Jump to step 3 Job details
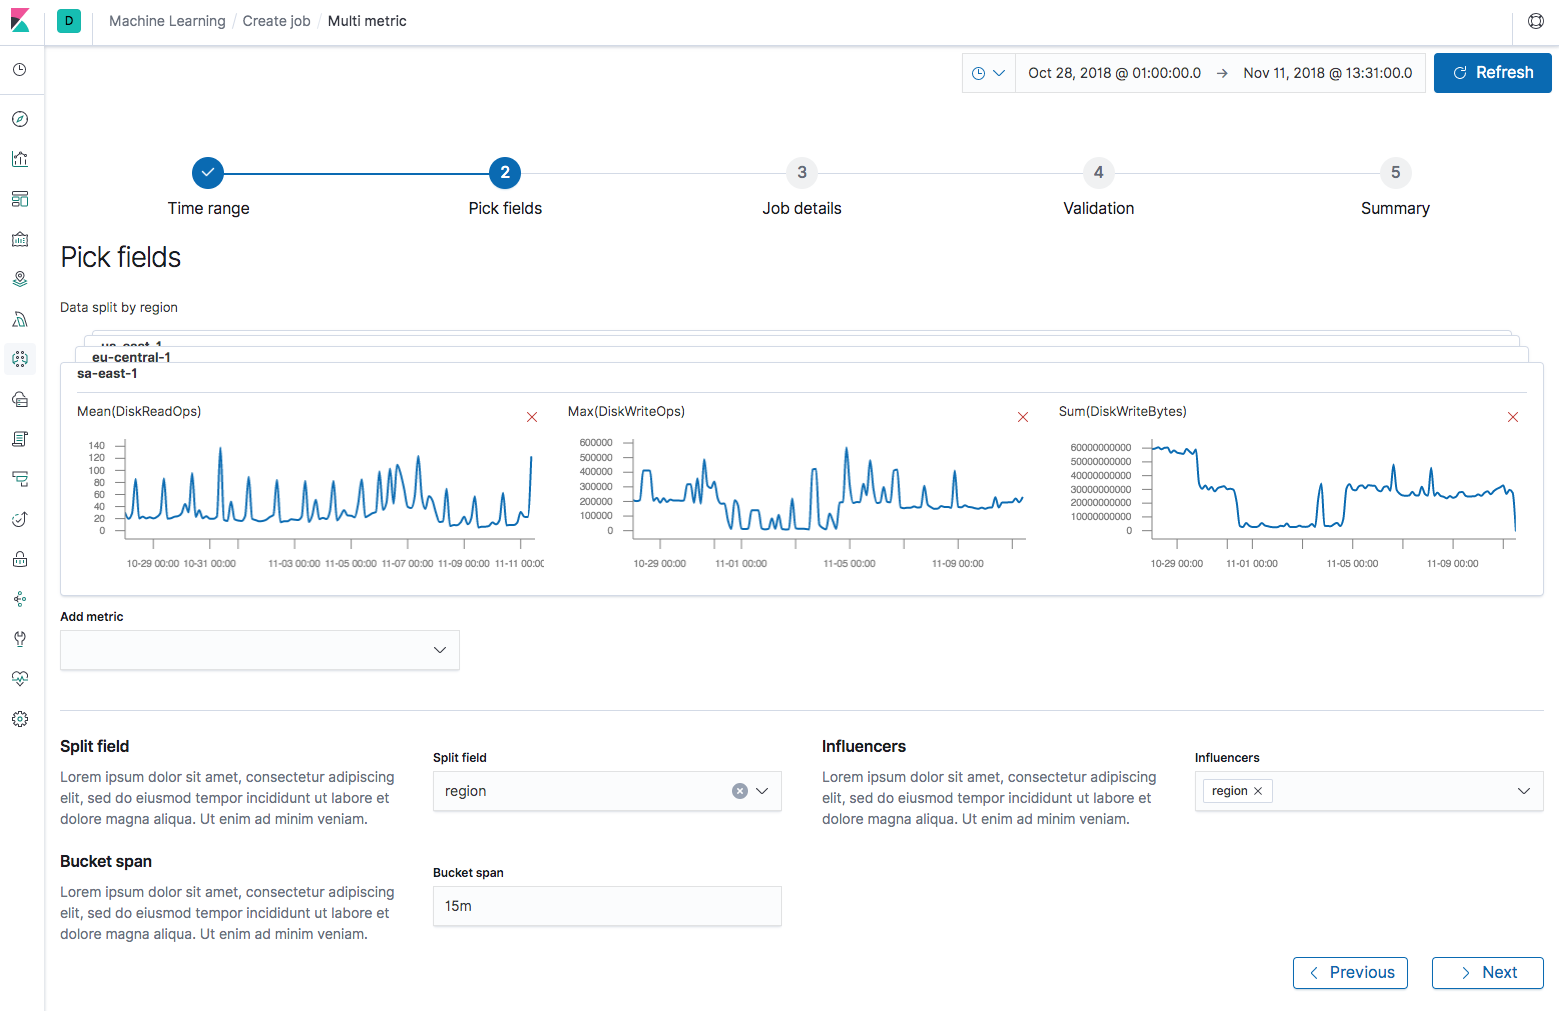The image size is (1559, 1011). click(802, 173)
